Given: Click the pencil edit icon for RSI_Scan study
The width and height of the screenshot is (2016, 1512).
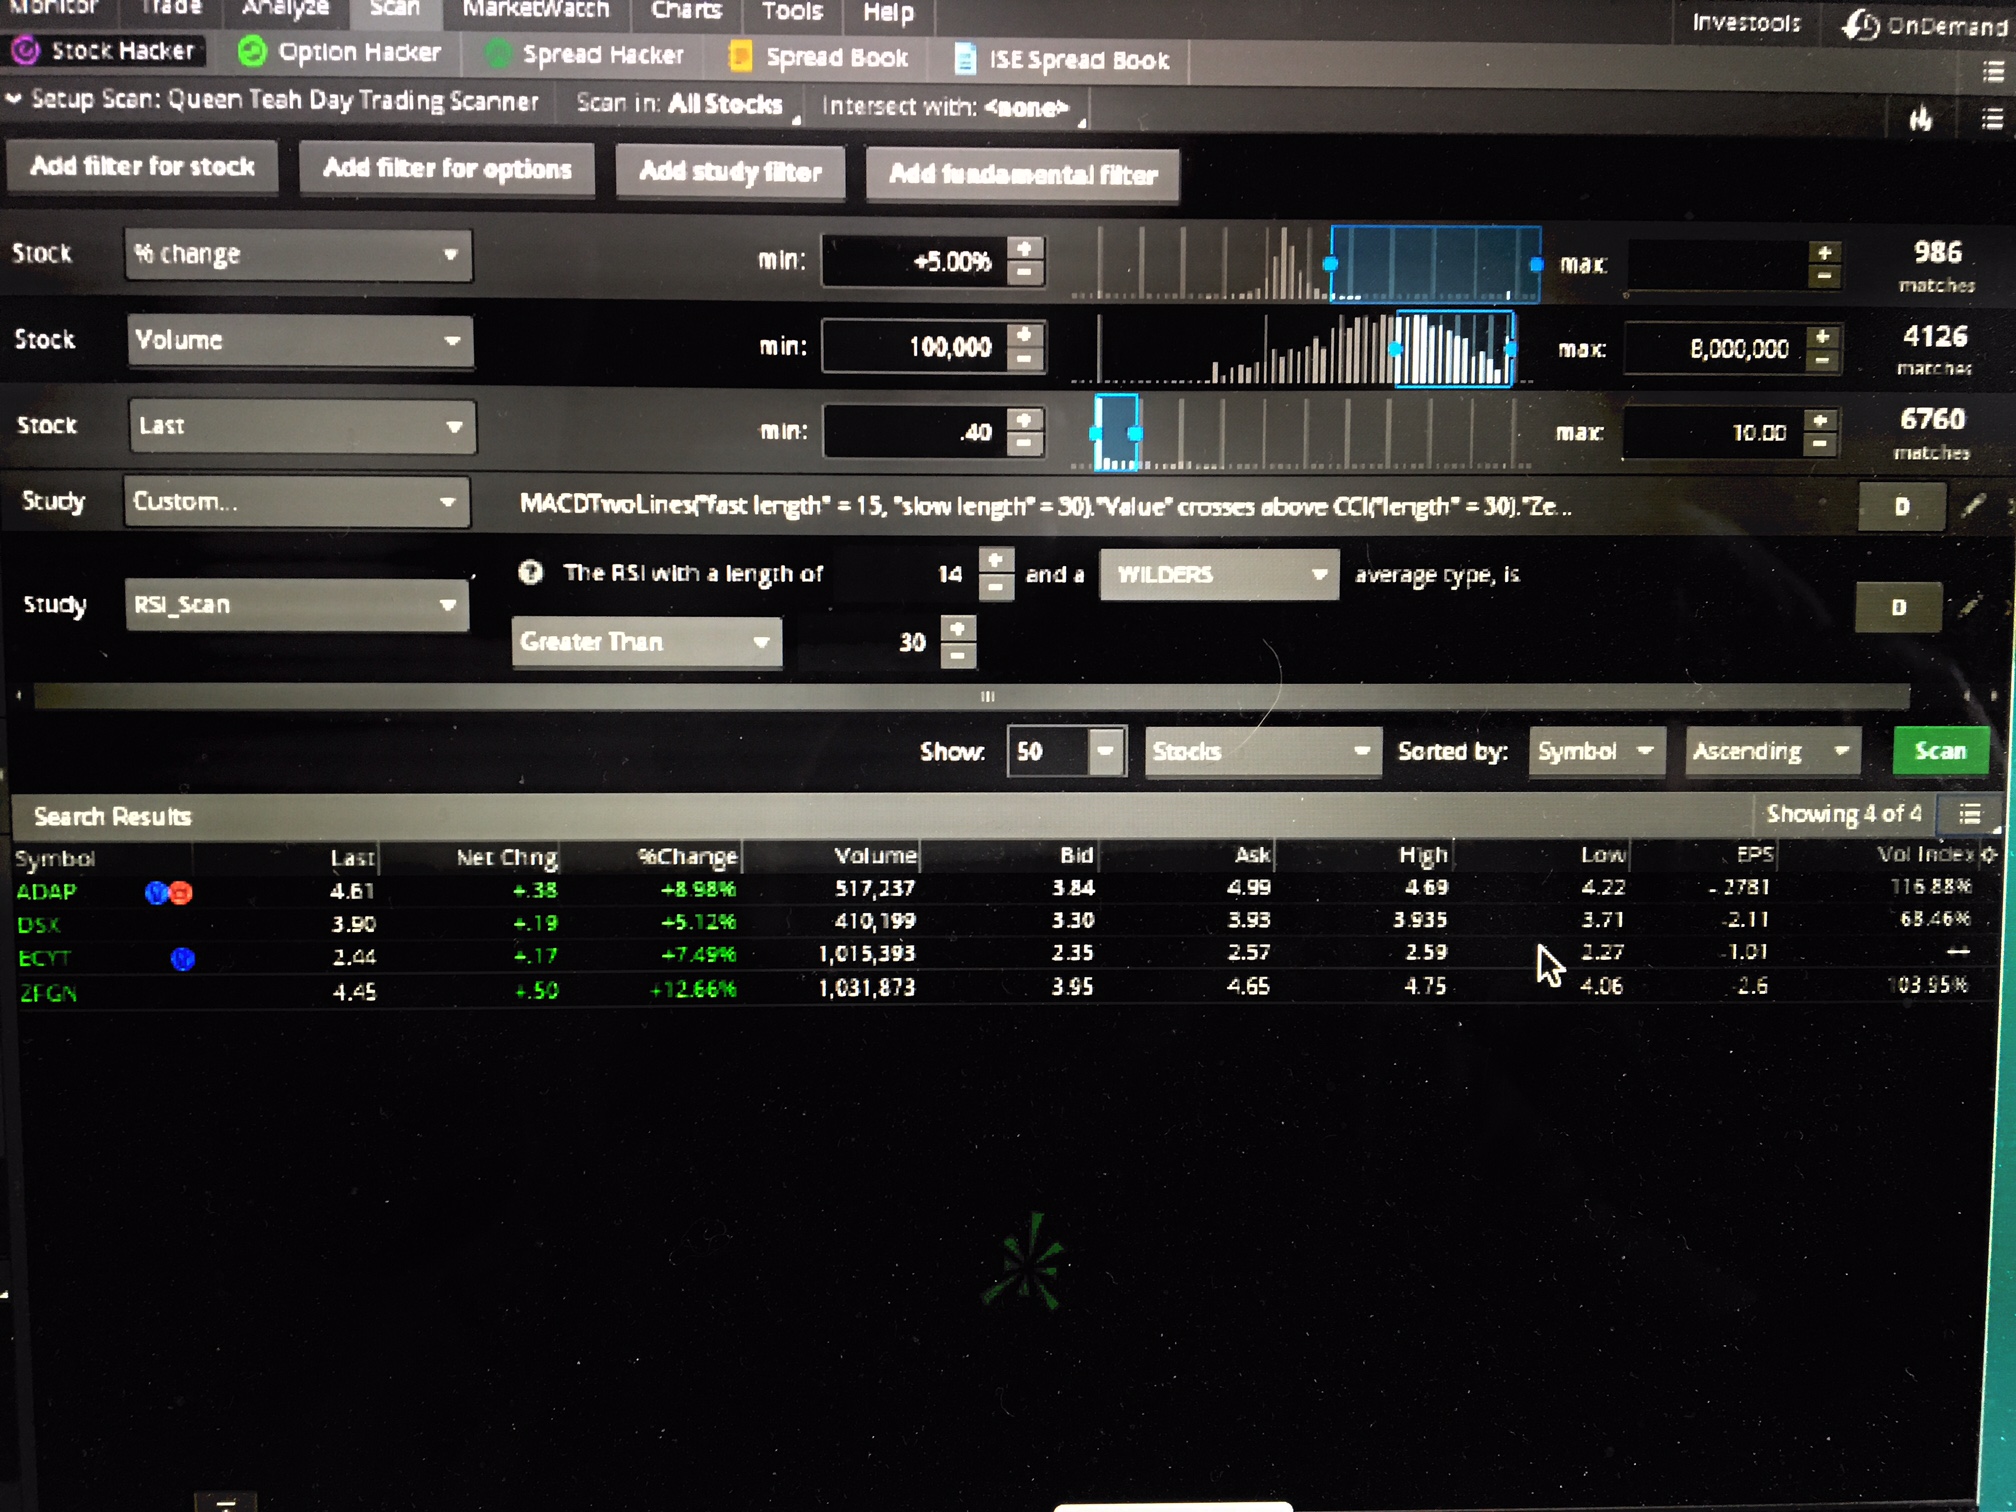Looking at the screenshot, I should [x=1969, y=607].
